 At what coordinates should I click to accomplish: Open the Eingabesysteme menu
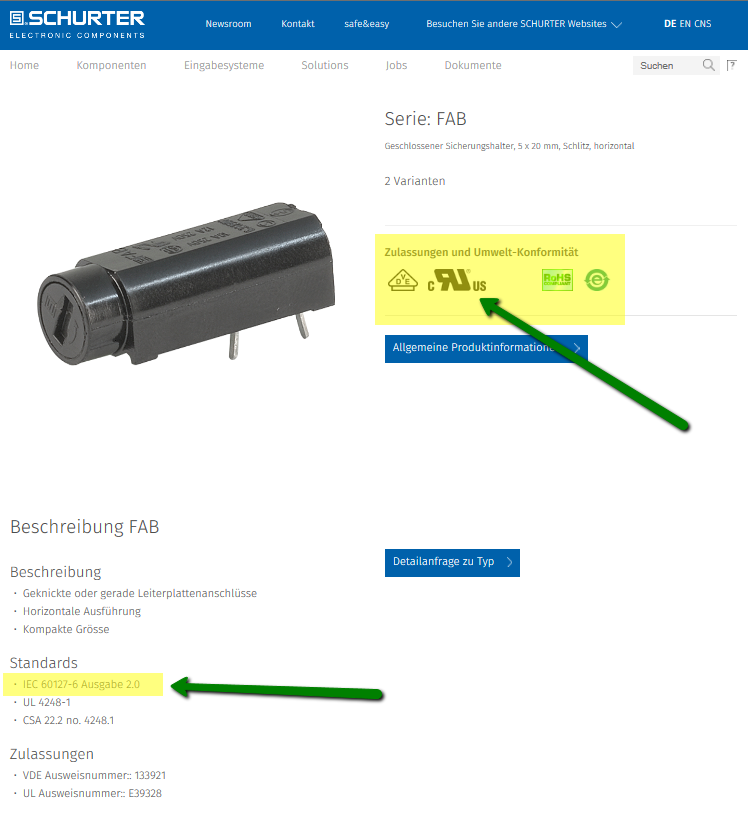(224, 65)
